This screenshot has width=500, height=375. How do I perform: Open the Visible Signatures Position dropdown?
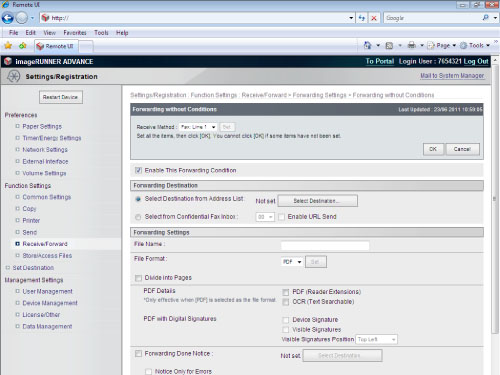[x=376, y=339]
